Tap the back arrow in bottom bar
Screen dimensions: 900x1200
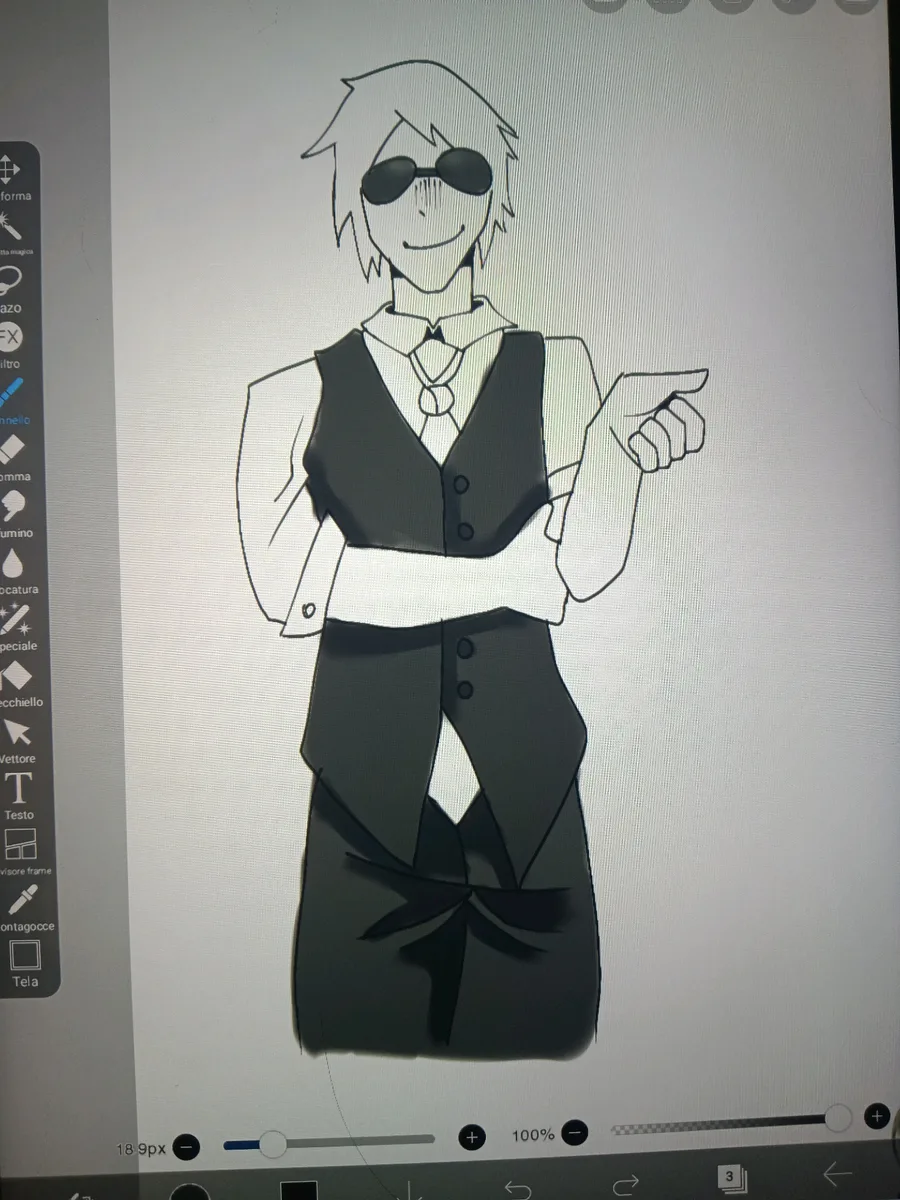point(836,1174)
